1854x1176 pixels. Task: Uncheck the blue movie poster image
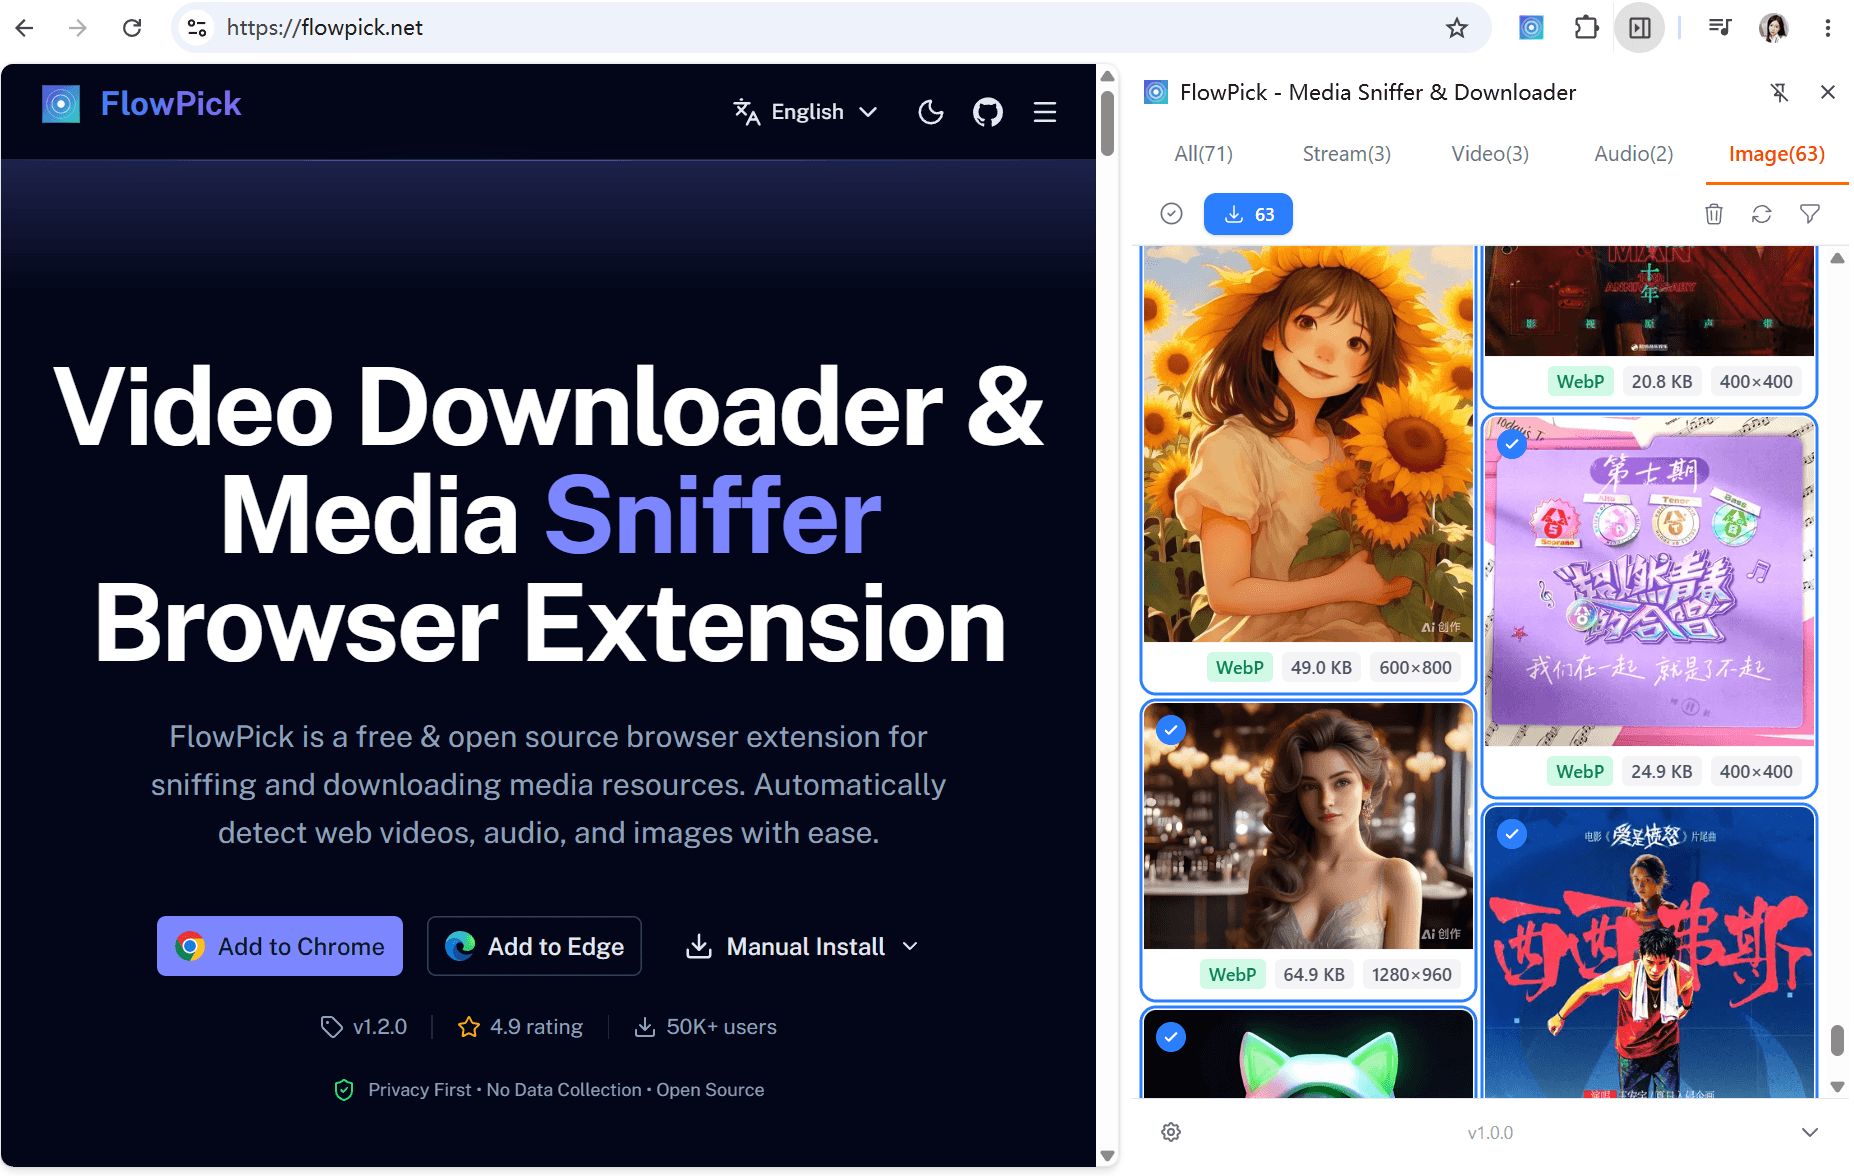point(1512,834)
